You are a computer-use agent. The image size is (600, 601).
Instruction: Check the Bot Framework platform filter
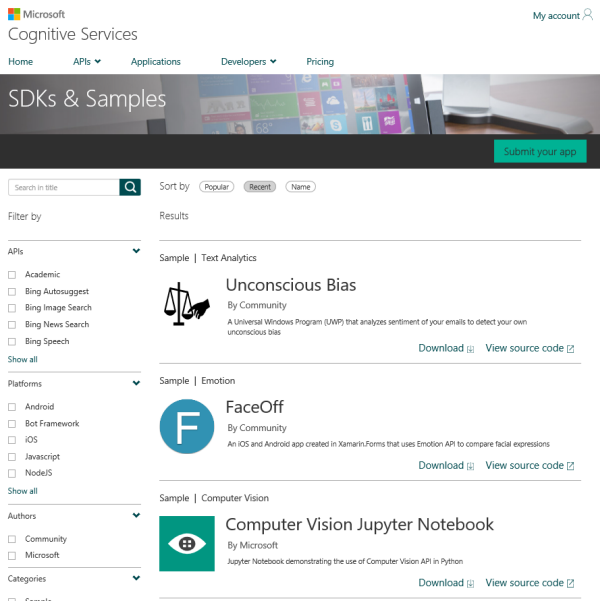pos(12,424)
